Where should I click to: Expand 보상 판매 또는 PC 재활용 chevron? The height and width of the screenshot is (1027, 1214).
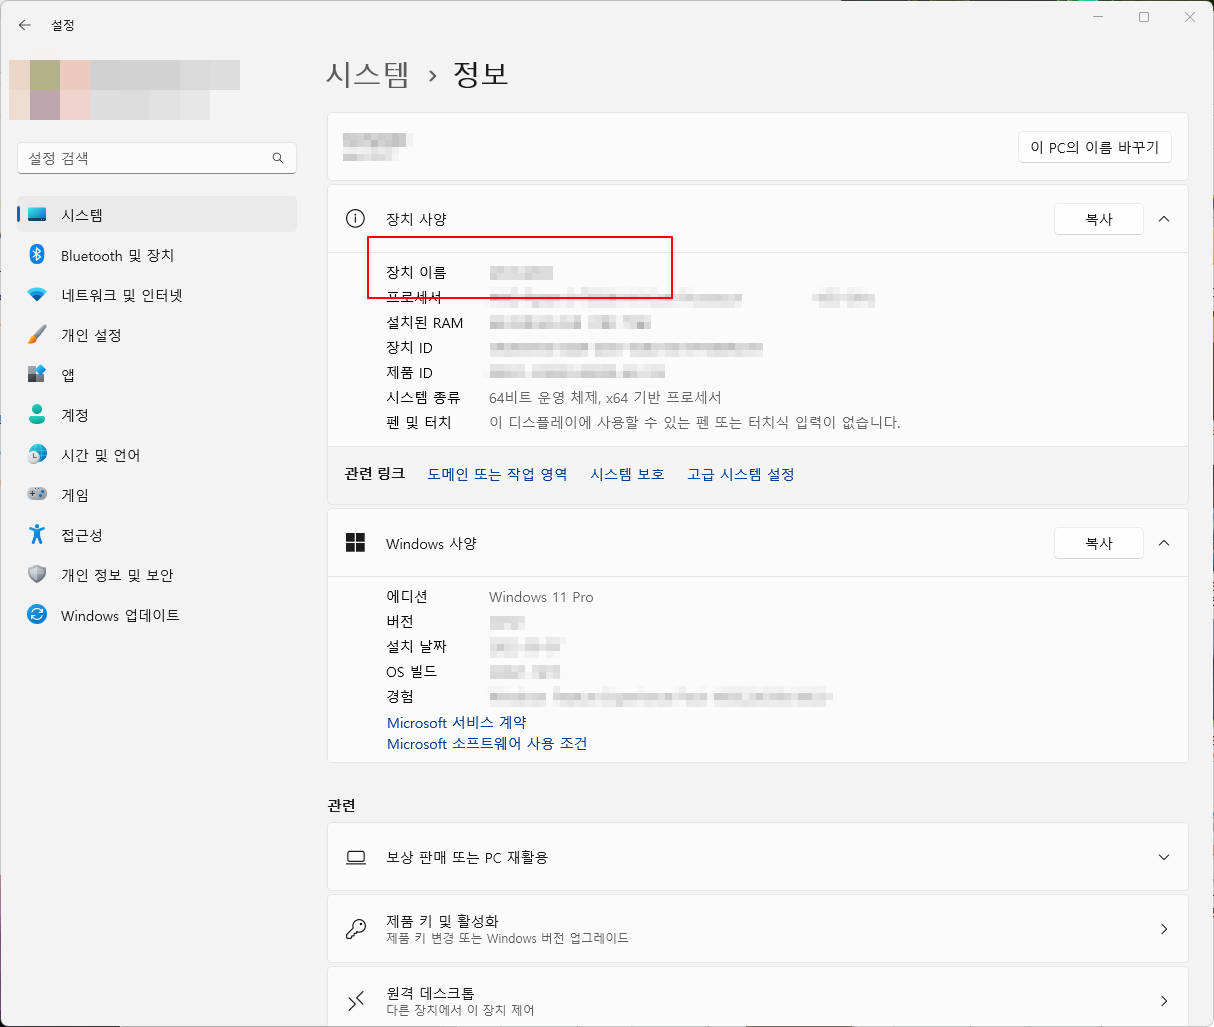tap(1164, 857)
